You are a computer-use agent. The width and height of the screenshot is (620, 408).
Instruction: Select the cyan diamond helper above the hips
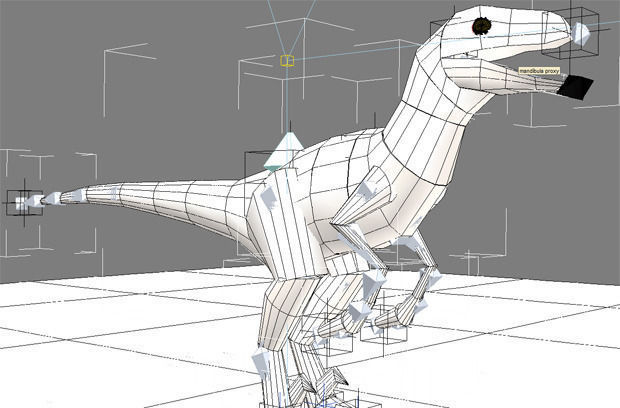[x=284, y=153]
